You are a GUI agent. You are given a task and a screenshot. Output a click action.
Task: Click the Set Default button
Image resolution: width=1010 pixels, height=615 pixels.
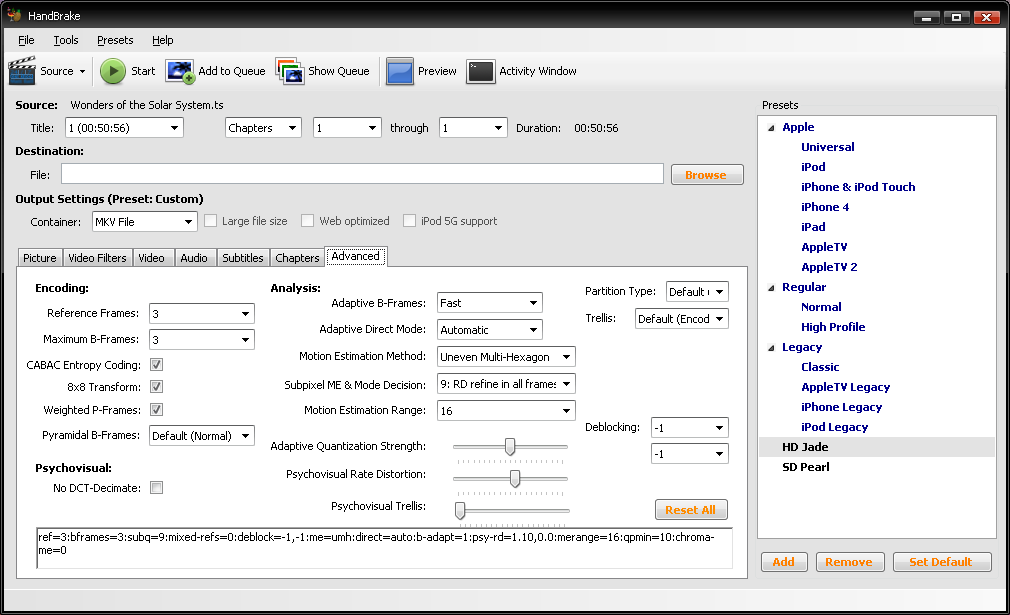[941, 562]
